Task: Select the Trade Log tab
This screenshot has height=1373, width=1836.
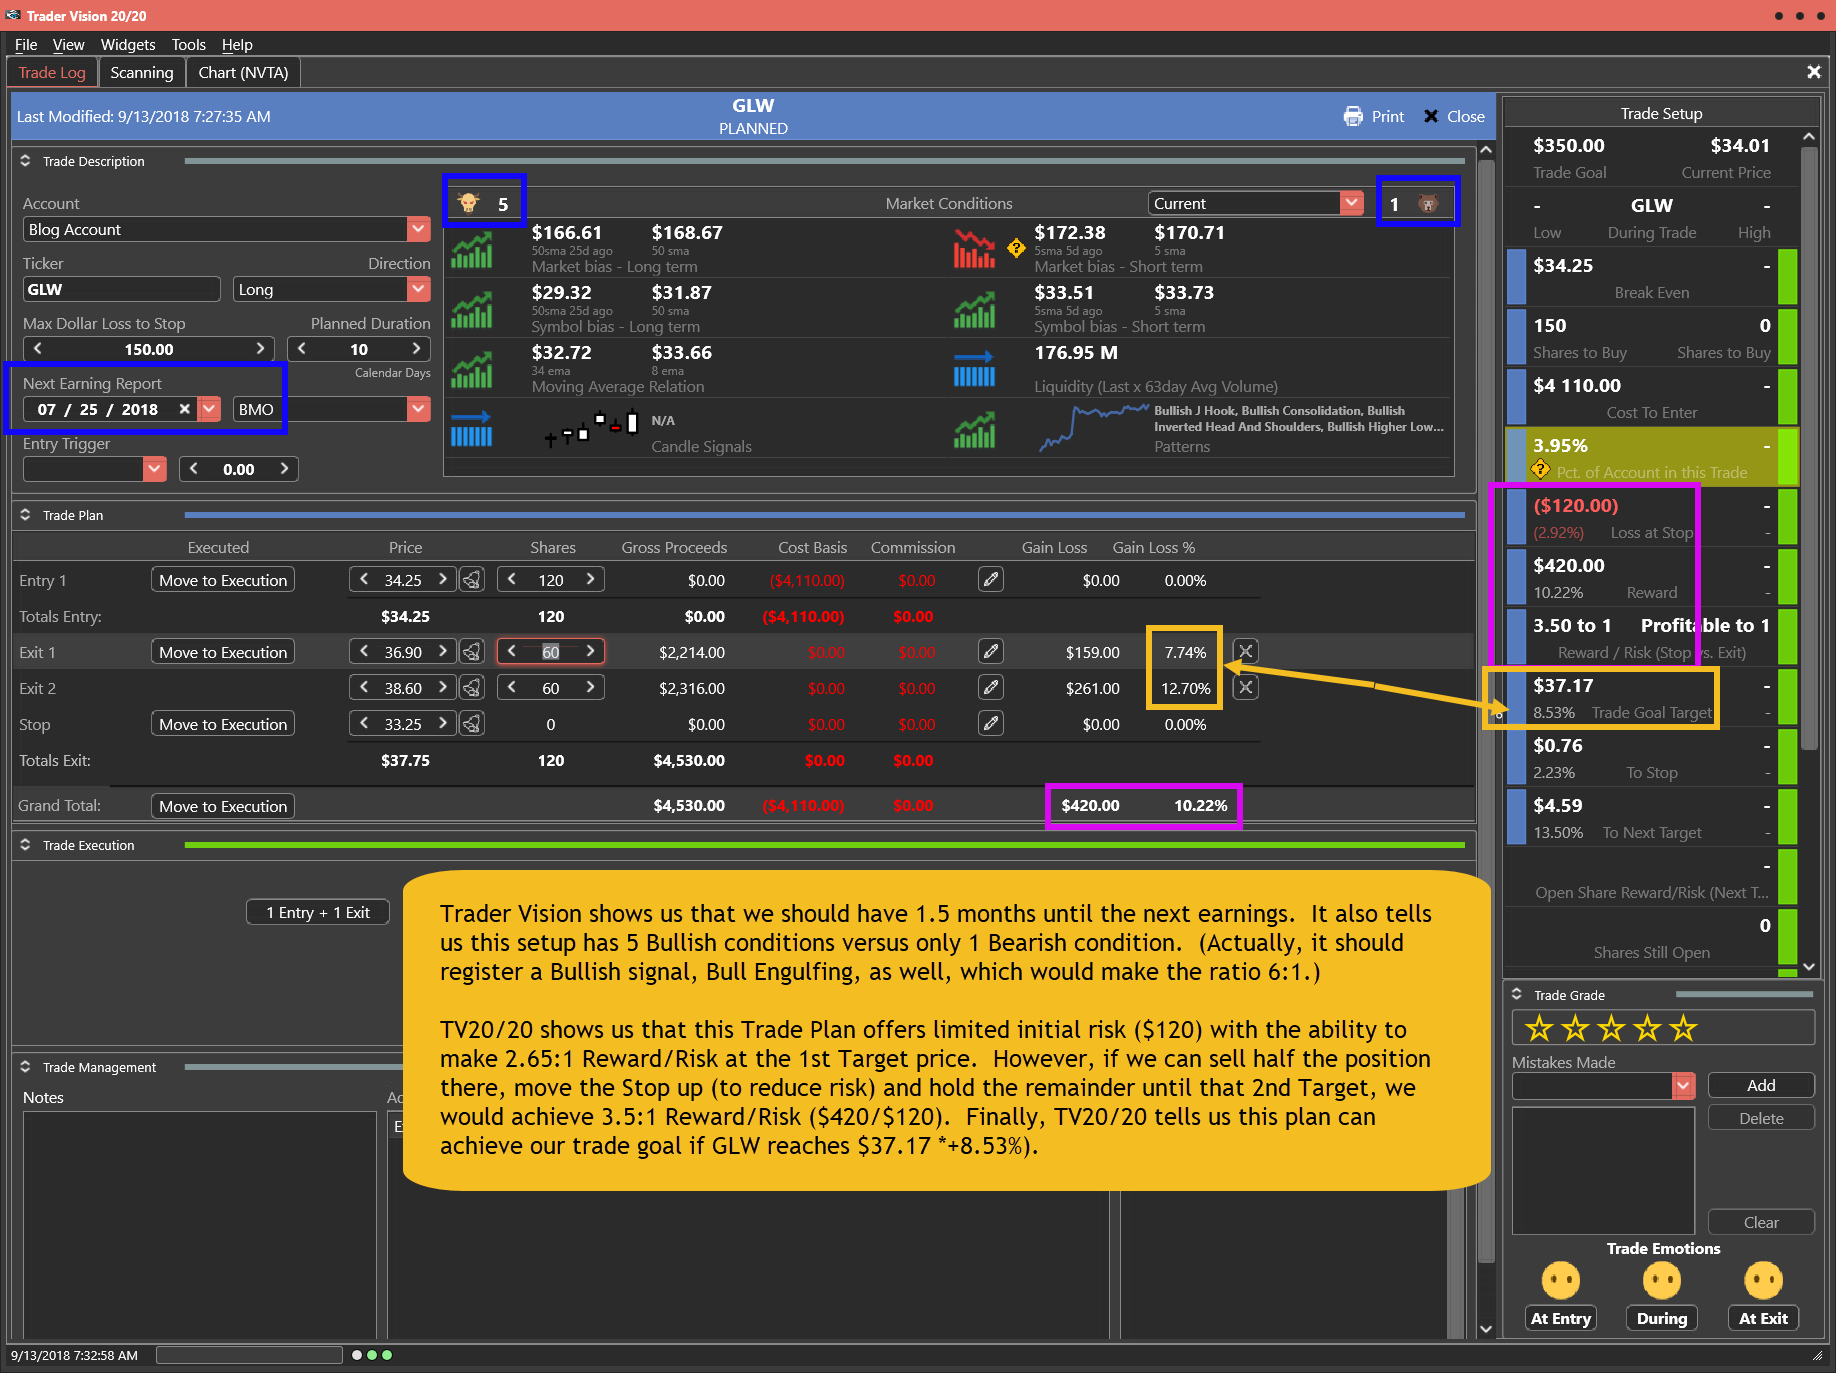Action: point(52,72)
